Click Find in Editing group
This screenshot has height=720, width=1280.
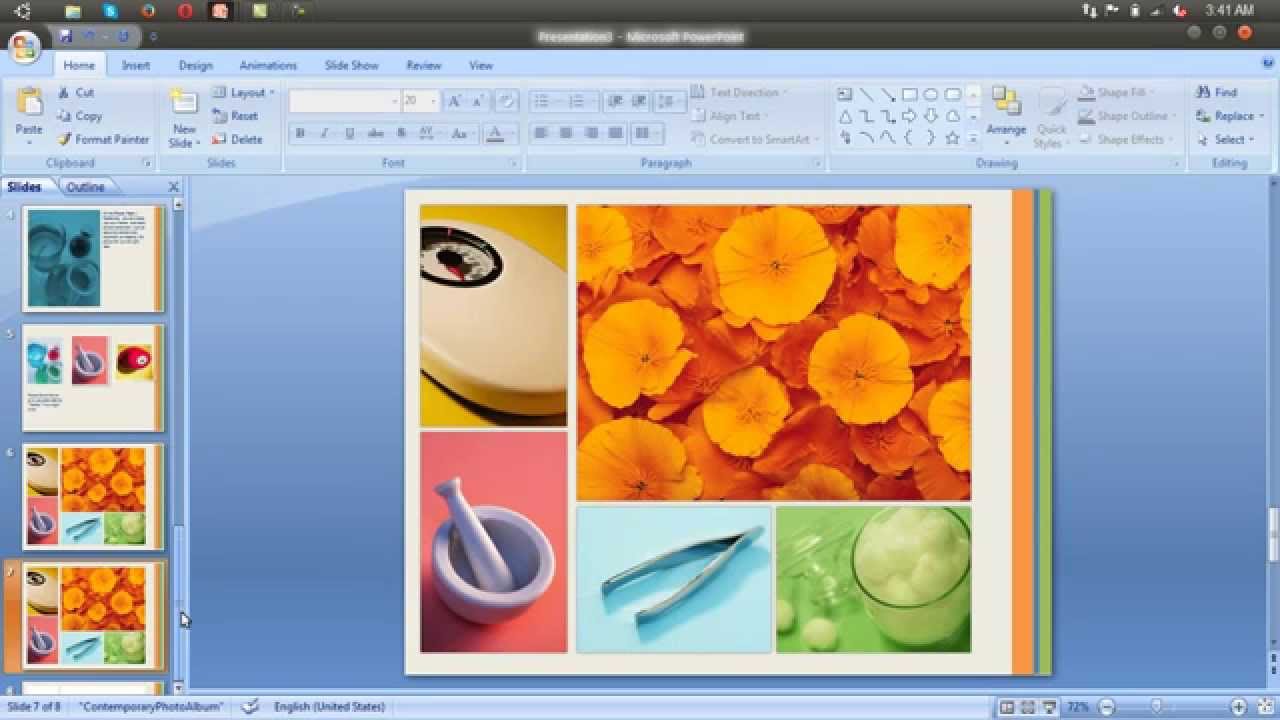coord(1217,92)
